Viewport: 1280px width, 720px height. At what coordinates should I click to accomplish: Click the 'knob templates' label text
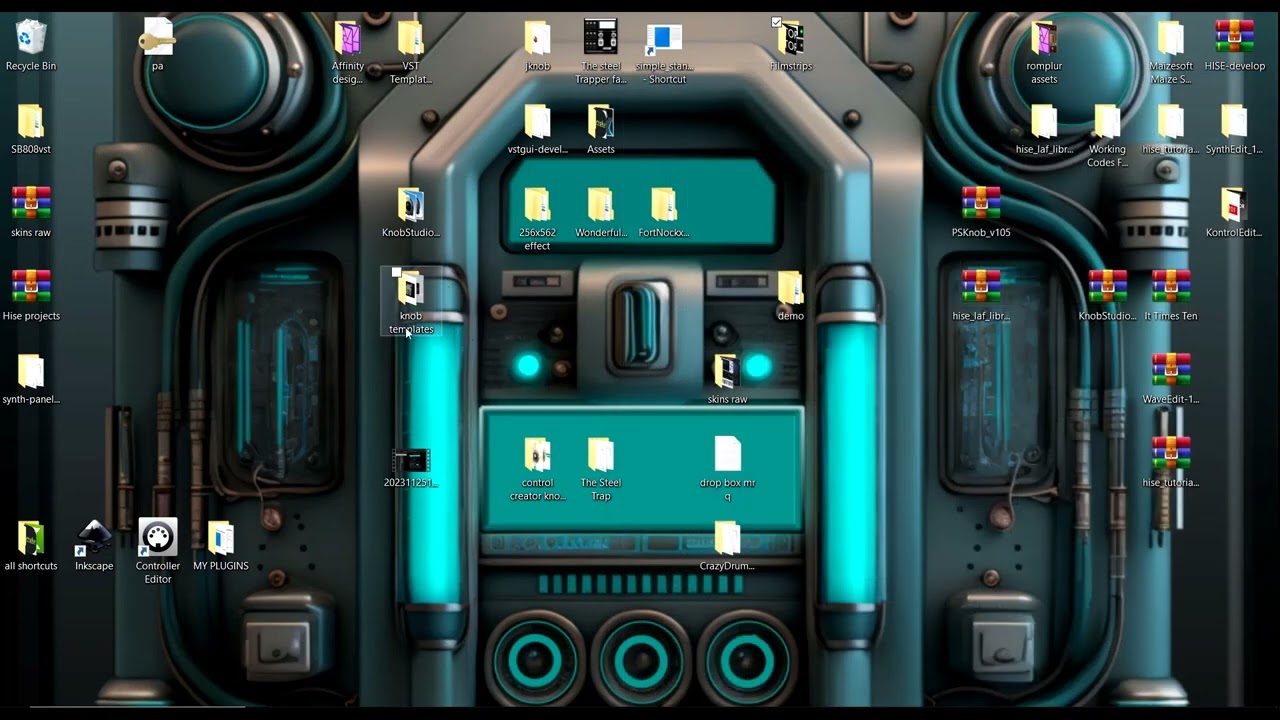pyautogui.click(x=411, y=323)
